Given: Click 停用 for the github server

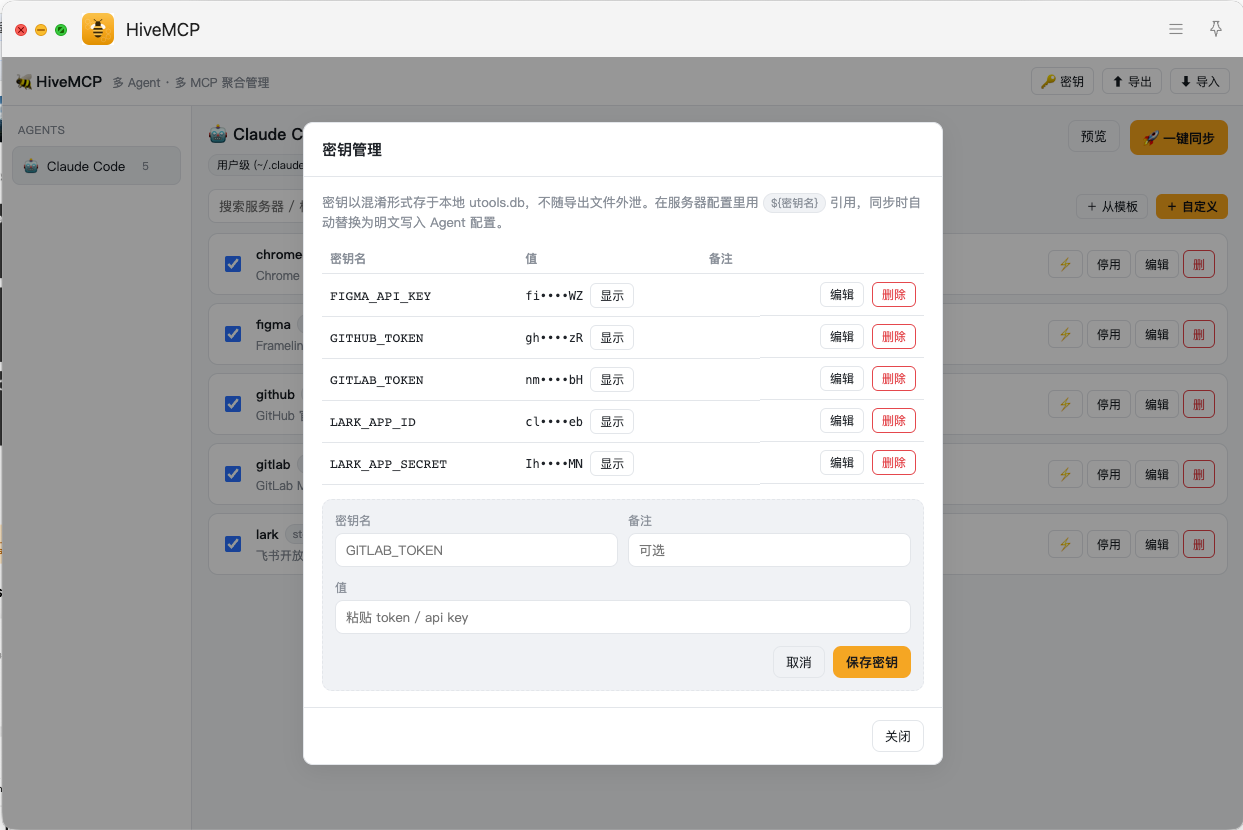Looking at the screenshot, I should 1109,404.
